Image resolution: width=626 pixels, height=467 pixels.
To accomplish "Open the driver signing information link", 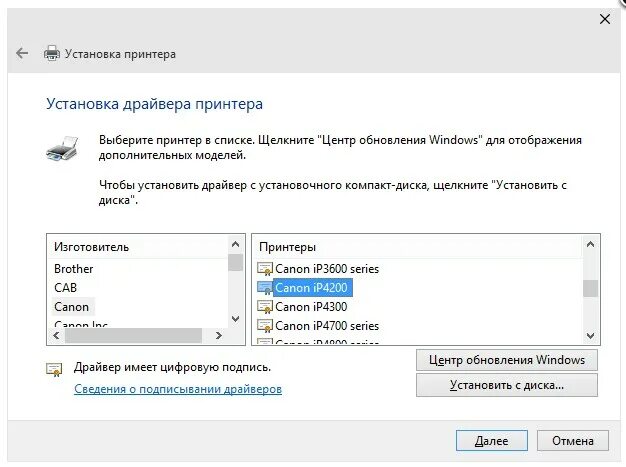I will click(178, 389).
